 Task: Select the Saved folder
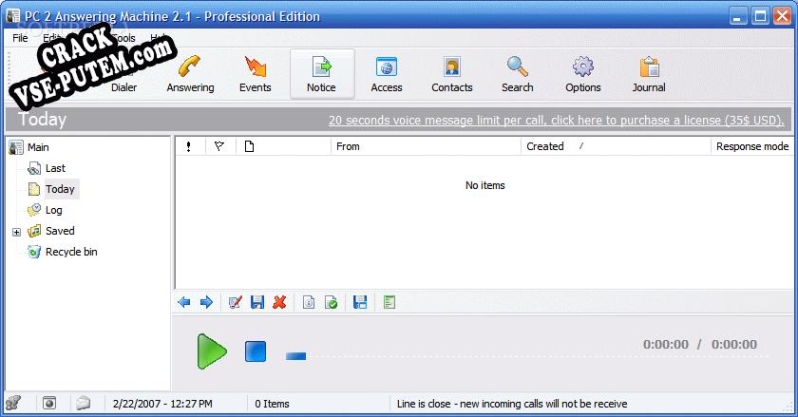(x=60, y=231)
